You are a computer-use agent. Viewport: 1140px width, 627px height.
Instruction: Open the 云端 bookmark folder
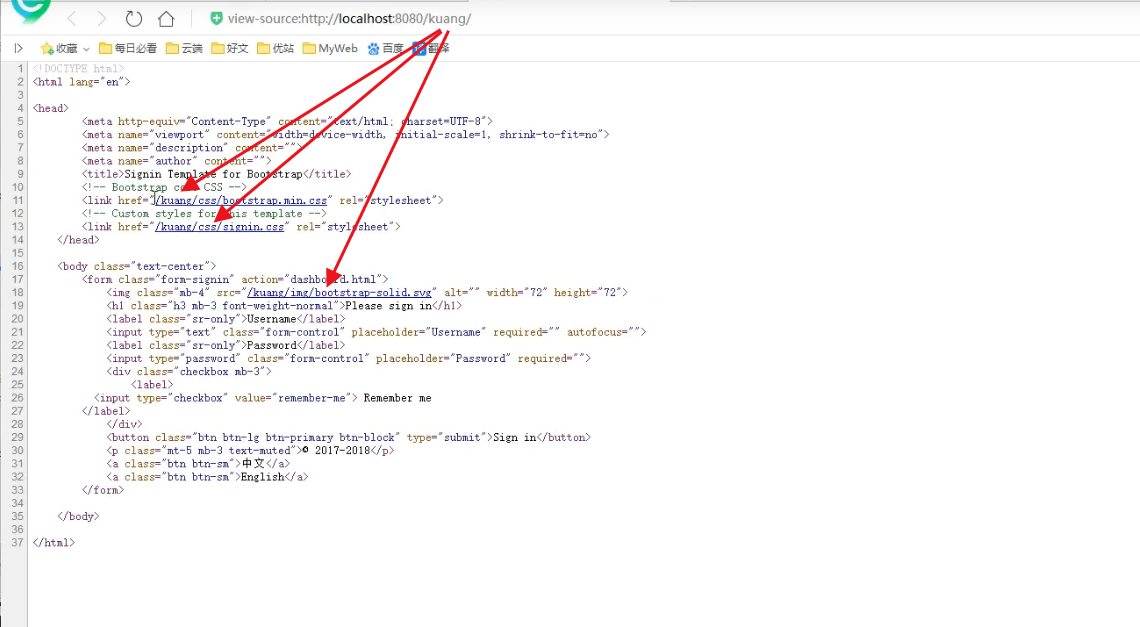(x=184, y=48)
